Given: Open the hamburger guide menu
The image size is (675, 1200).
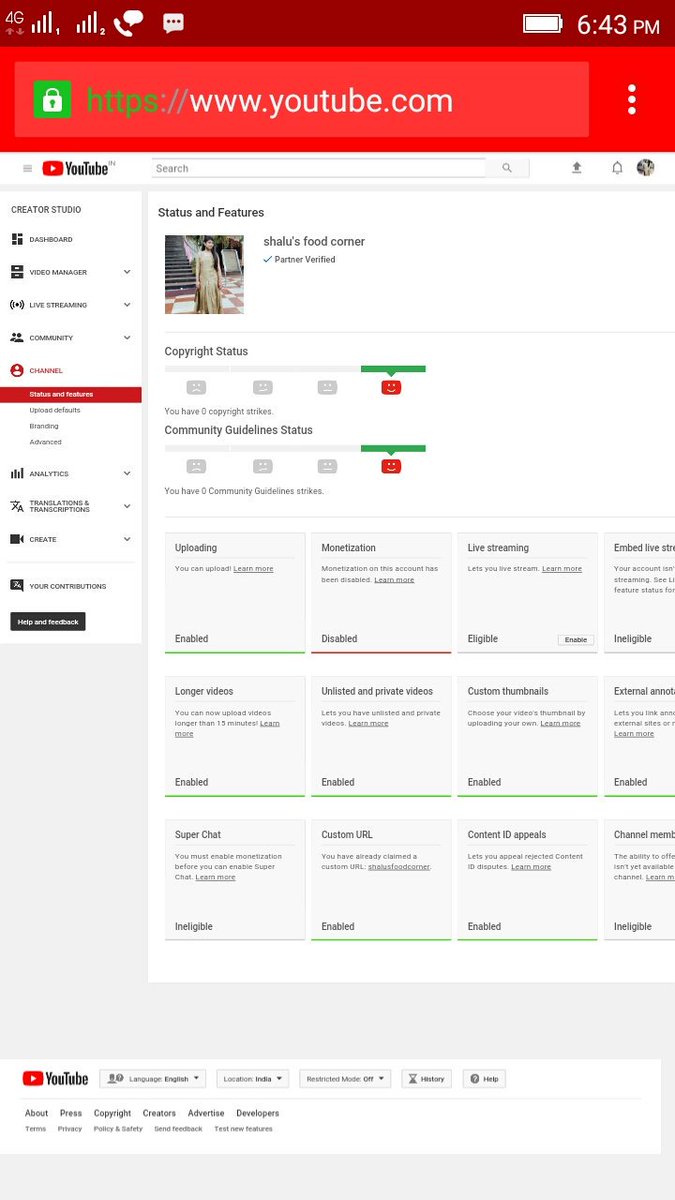Looking at the screenshot, I should (27, 169).
